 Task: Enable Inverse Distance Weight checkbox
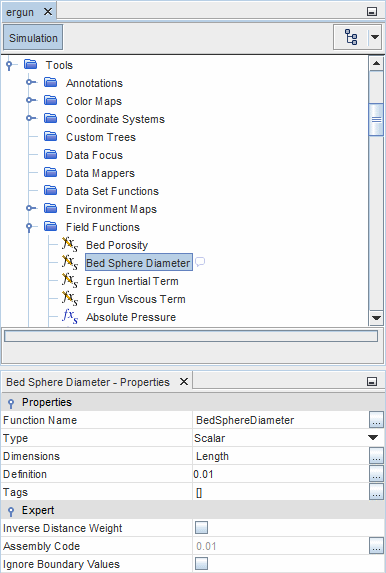201,528
